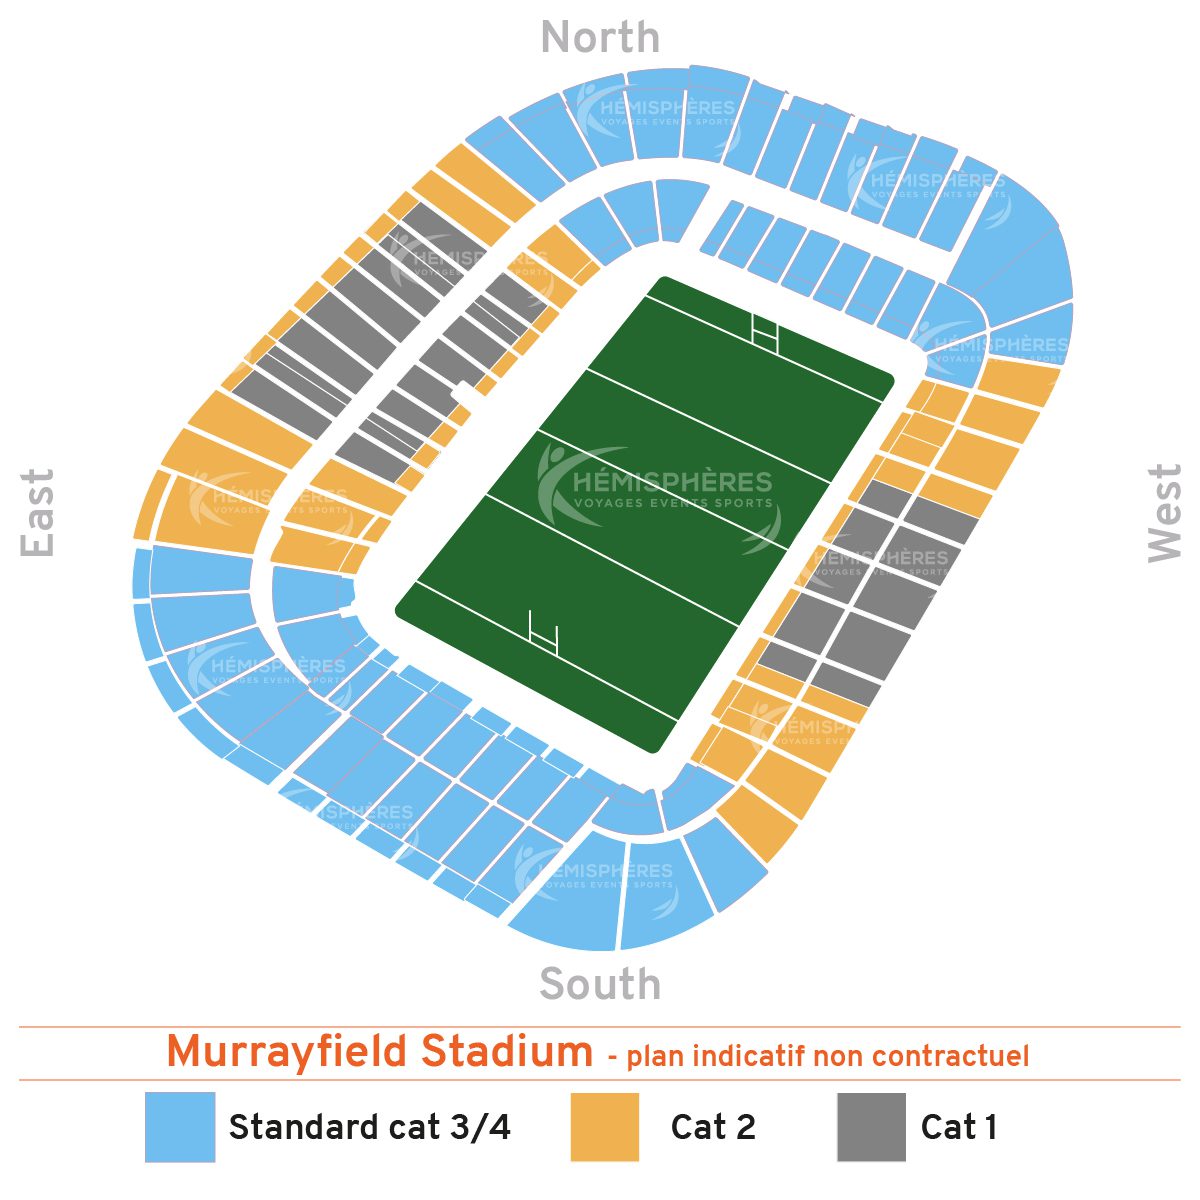Select the South stand label

pyautogui.click(x=600, y=984)
